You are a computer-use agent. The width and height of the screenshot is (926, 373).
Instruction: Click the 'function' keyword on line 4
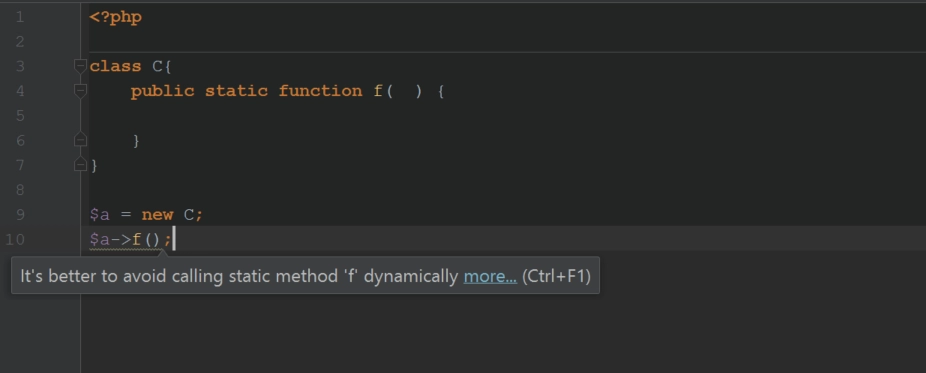320,91
